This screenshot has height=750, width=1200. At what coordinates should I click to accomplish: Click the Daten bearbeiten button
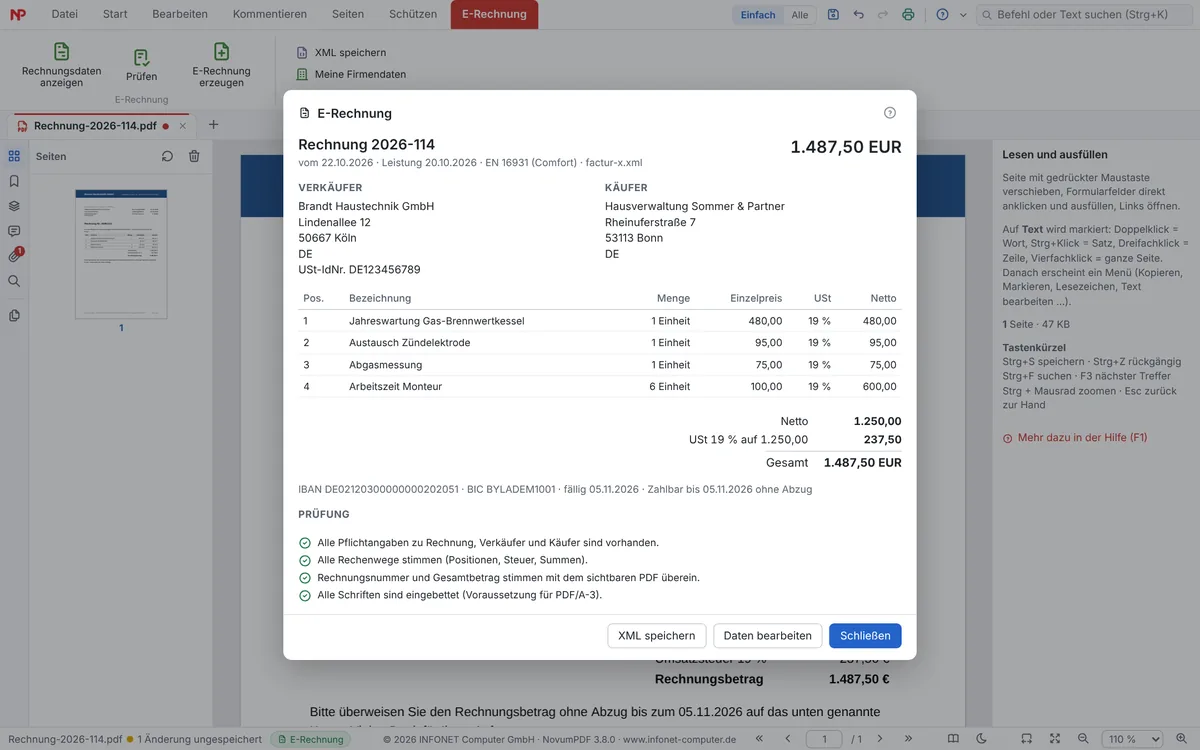point(768,636)
